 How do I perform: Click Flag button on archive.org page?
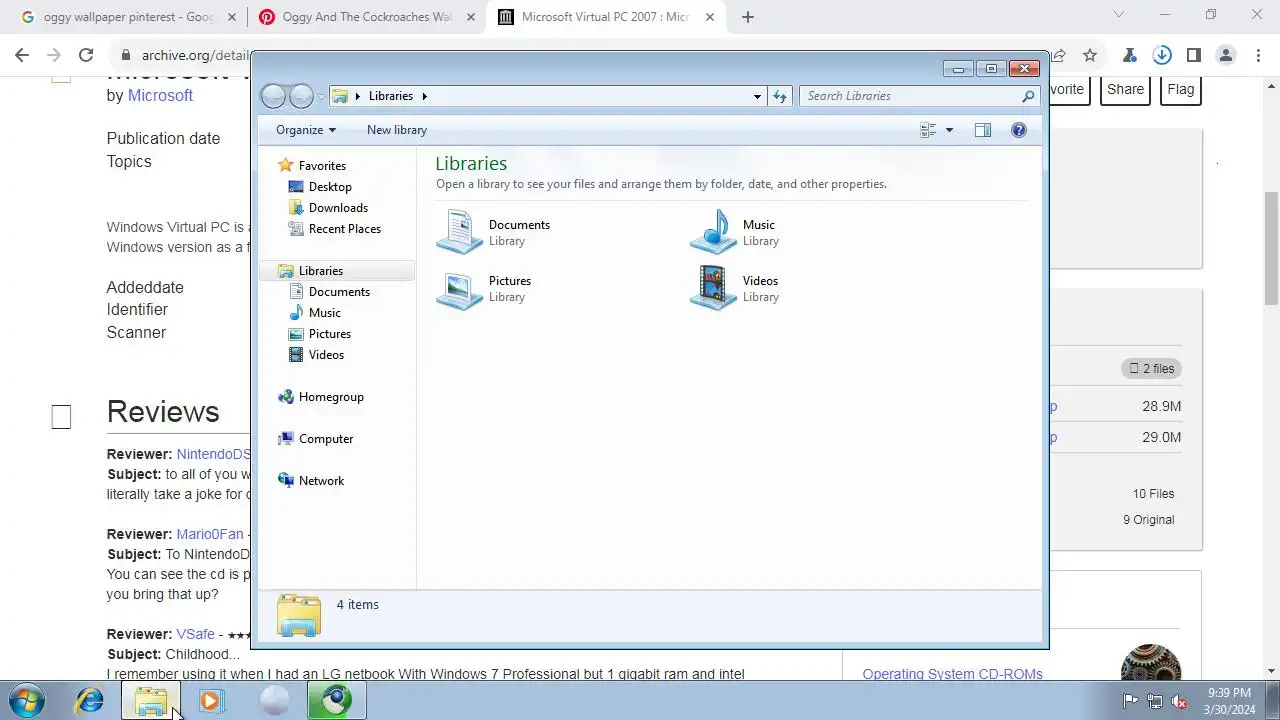1180,89
